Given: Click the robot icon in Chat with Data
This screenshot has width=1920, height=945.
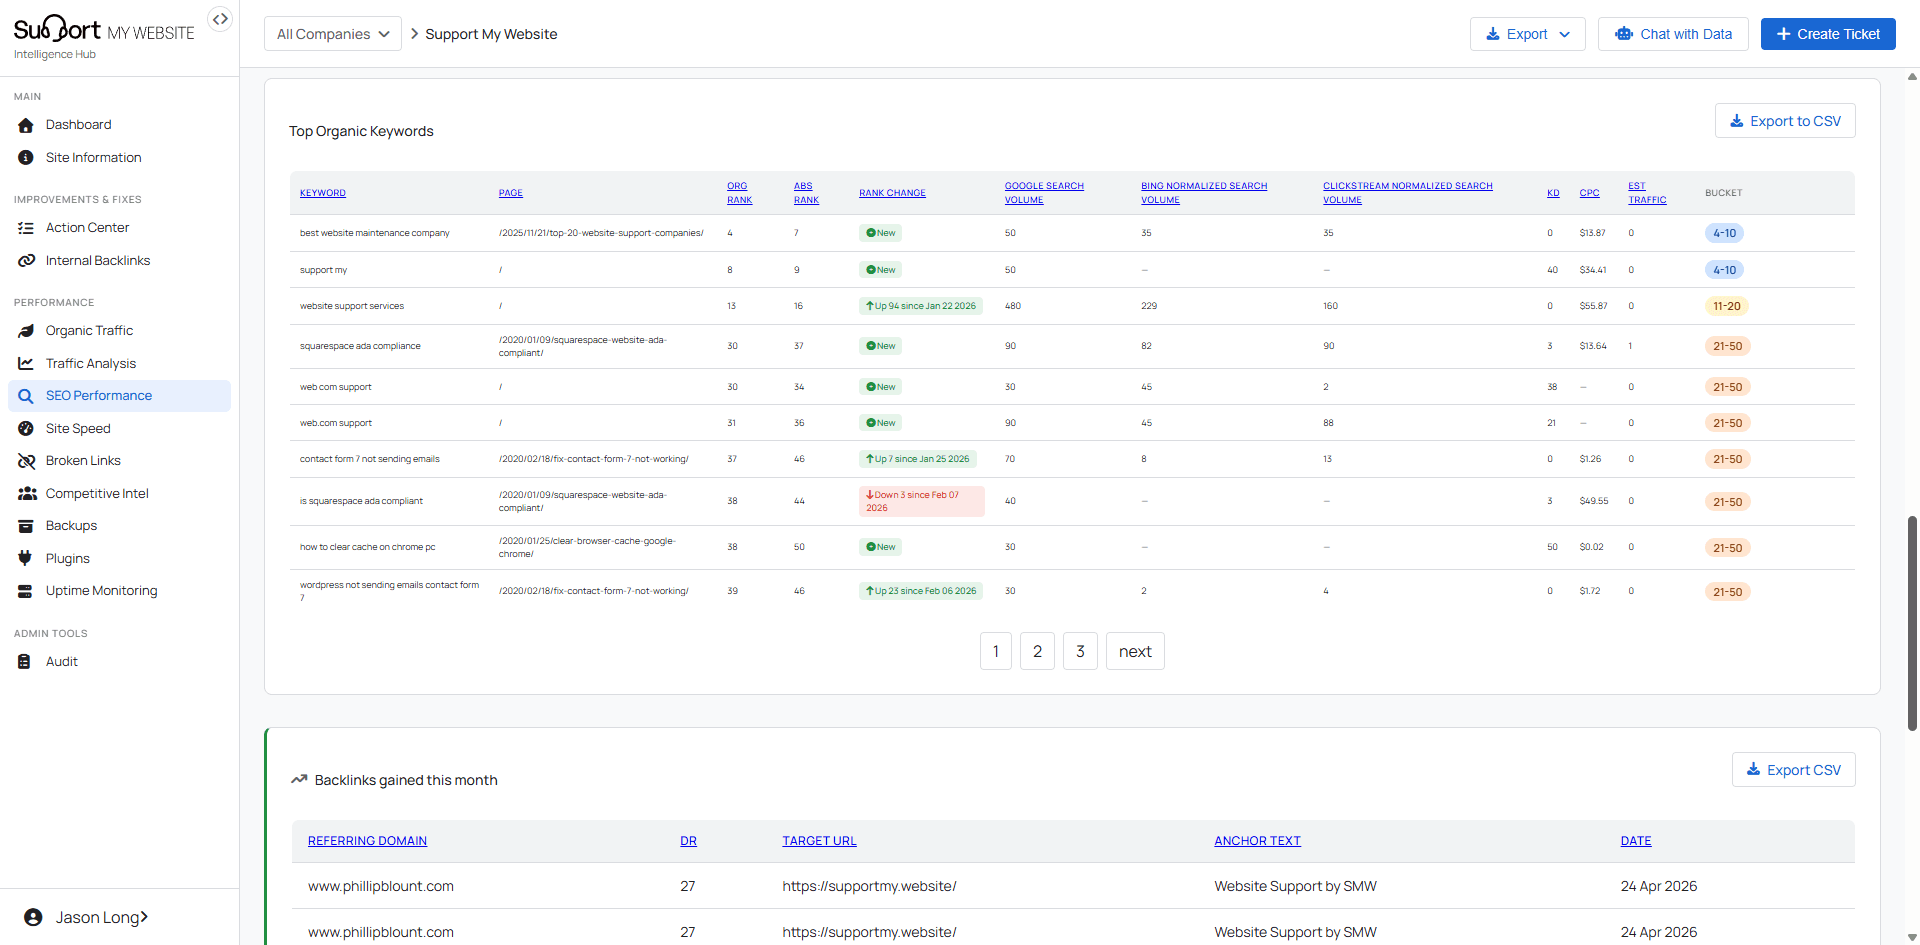Looking at the screenshot, I should (1624, 34).
